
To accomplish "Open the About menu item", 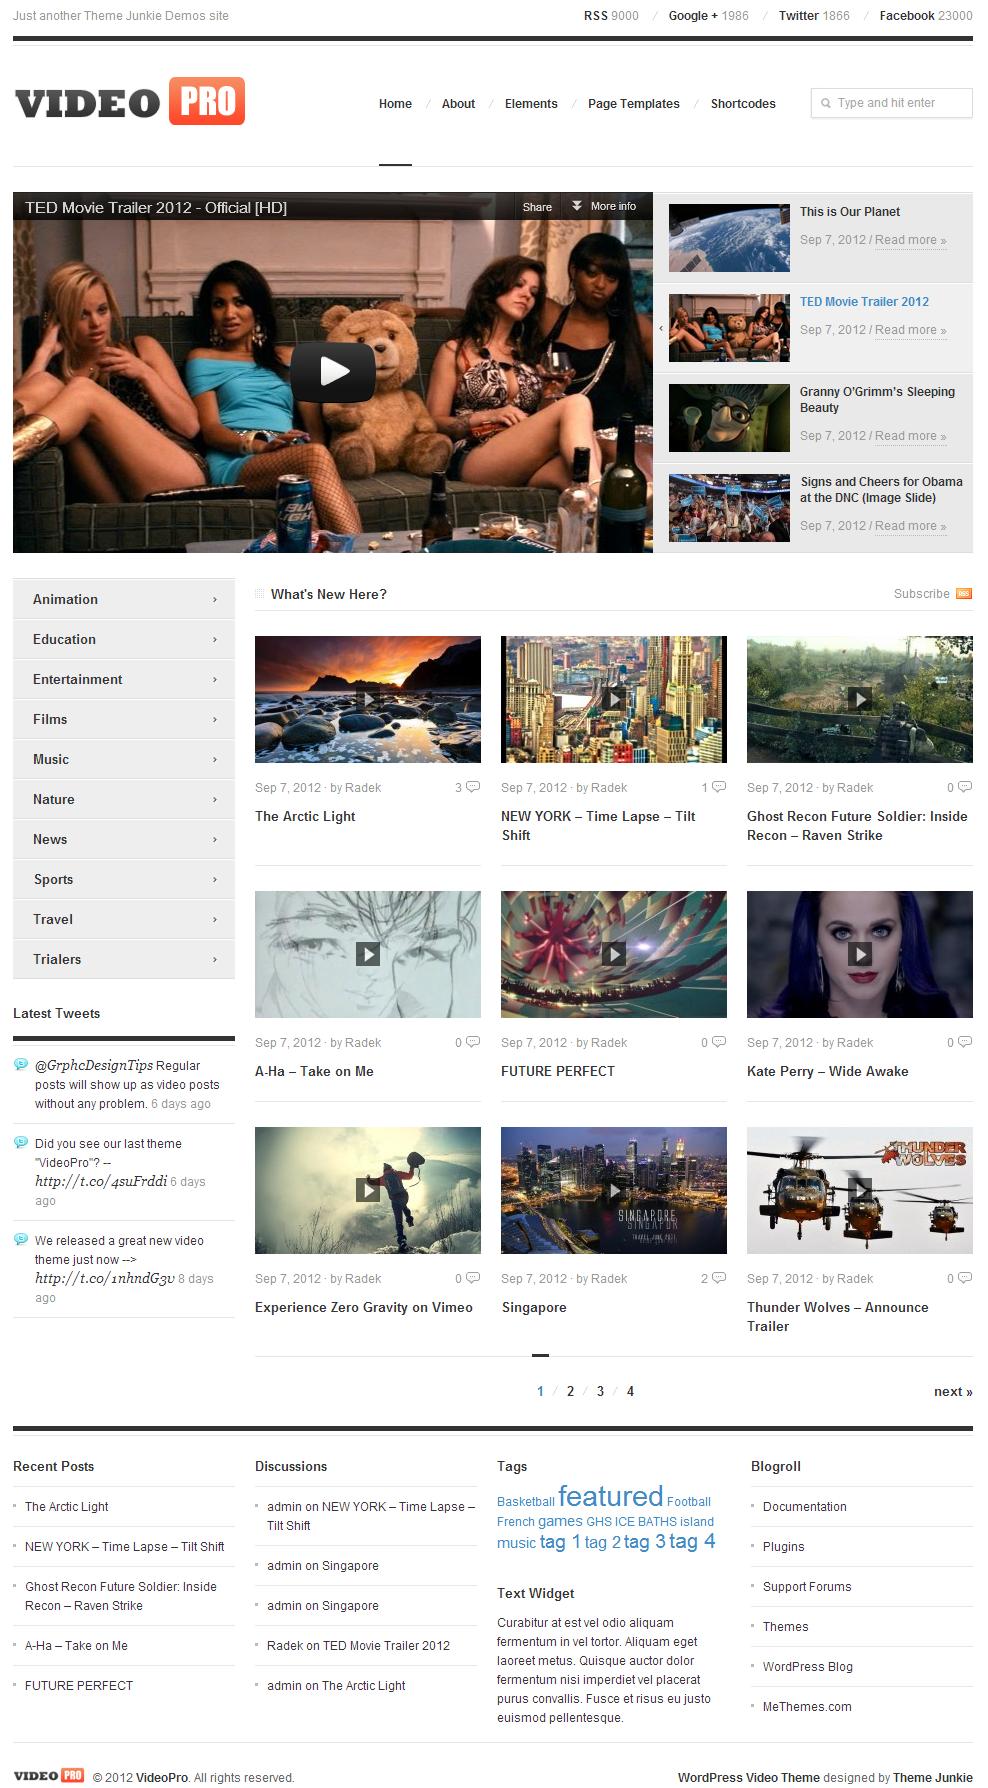I will click(458, 104).
